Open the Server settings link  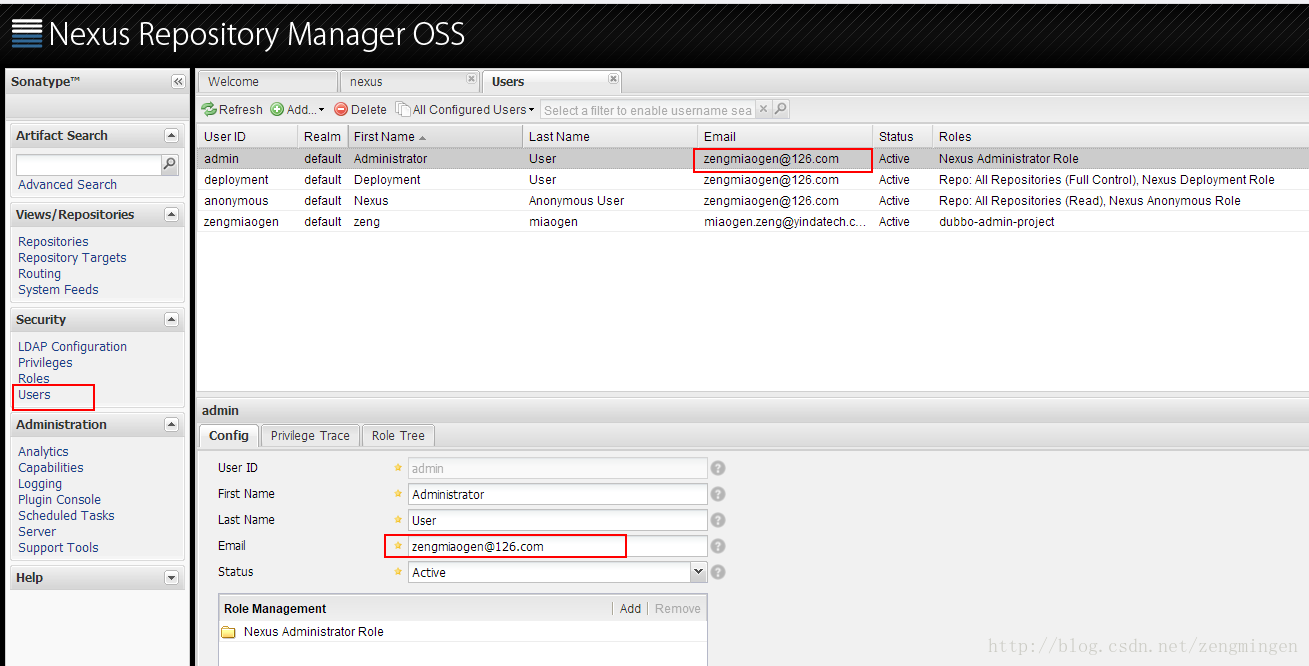37,532
